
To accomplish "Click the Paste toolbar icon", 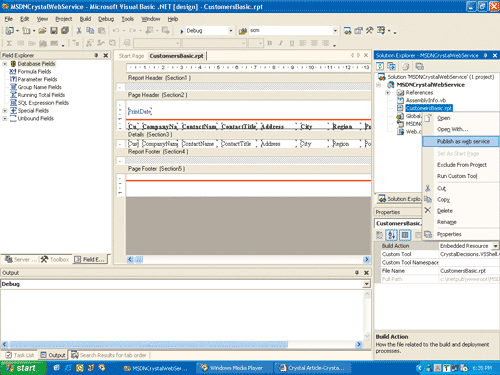I will coord(102,31).
